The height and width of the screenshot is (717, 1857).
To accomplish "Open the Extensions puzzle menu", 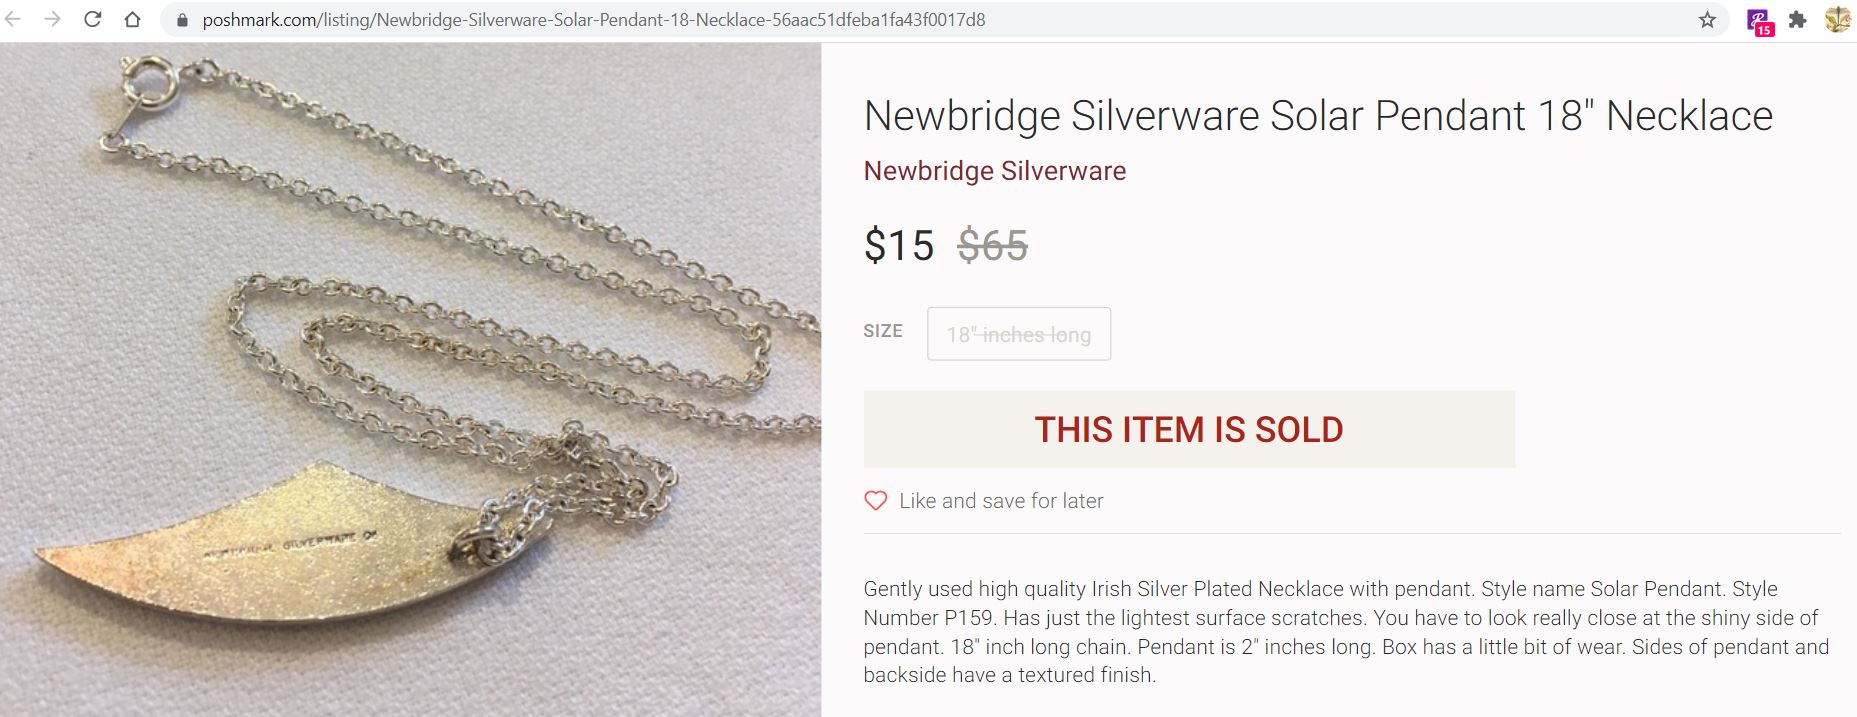I will pyautogui.click(x=1797, y=20).
